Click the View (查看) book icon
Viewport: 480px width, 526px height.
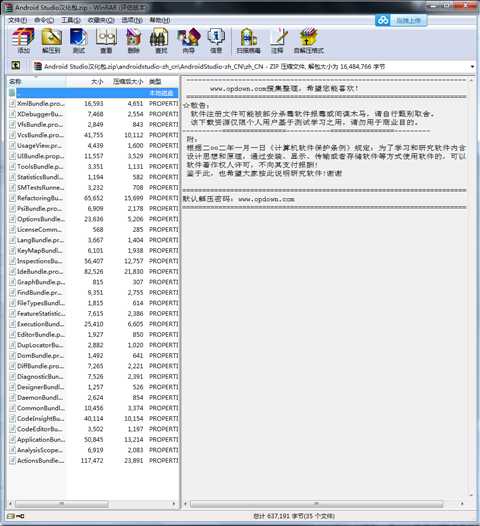pos(106,41)
